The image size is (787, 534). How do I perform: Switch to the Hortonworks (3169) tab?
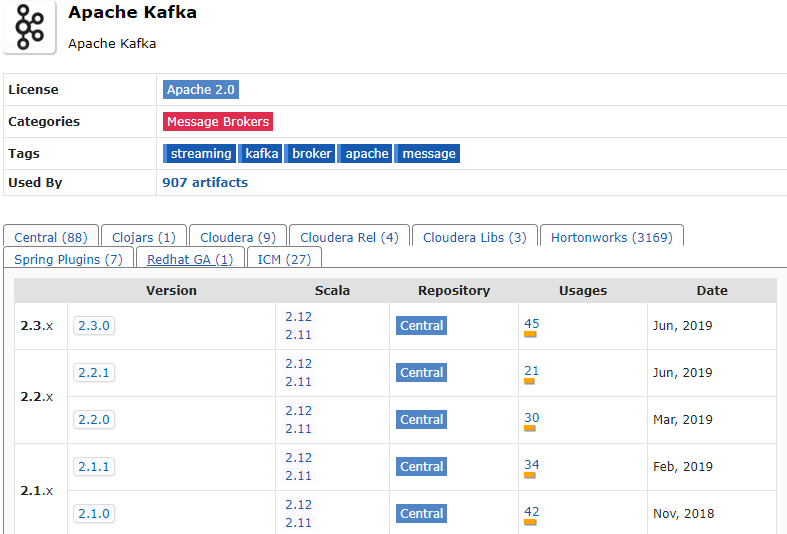click(x=612, y=237)
